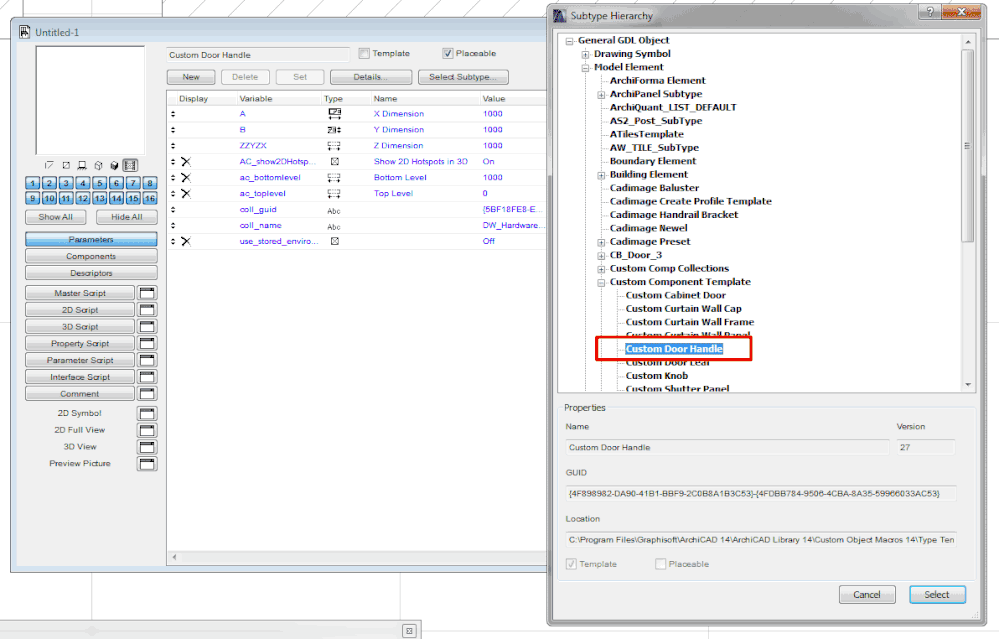Click the hide X icon on ac_bottomlevel row
This screenshot has height=639, width=999.
186,178
